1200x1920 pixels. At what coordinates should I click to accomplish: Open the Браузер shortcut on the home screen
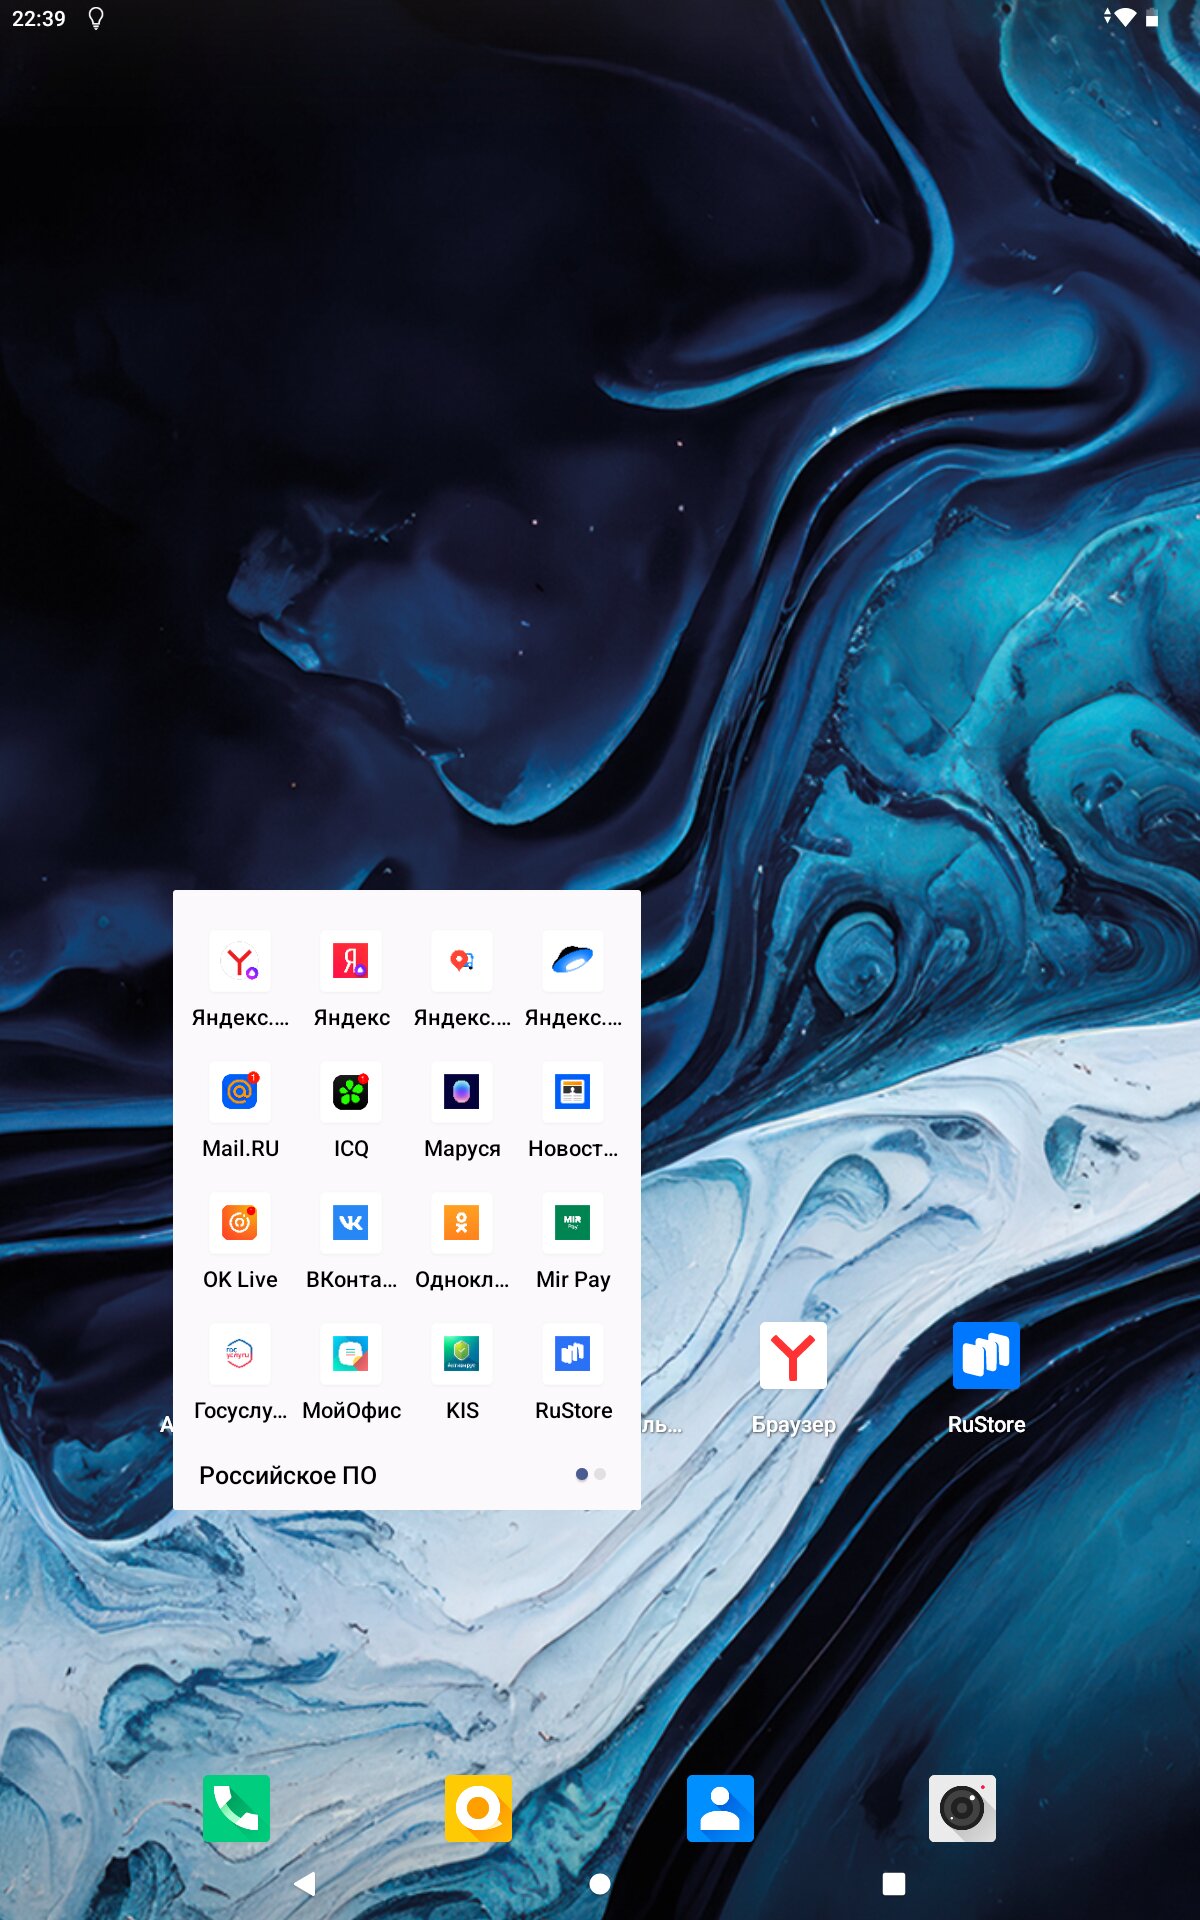coord(793,1356)
